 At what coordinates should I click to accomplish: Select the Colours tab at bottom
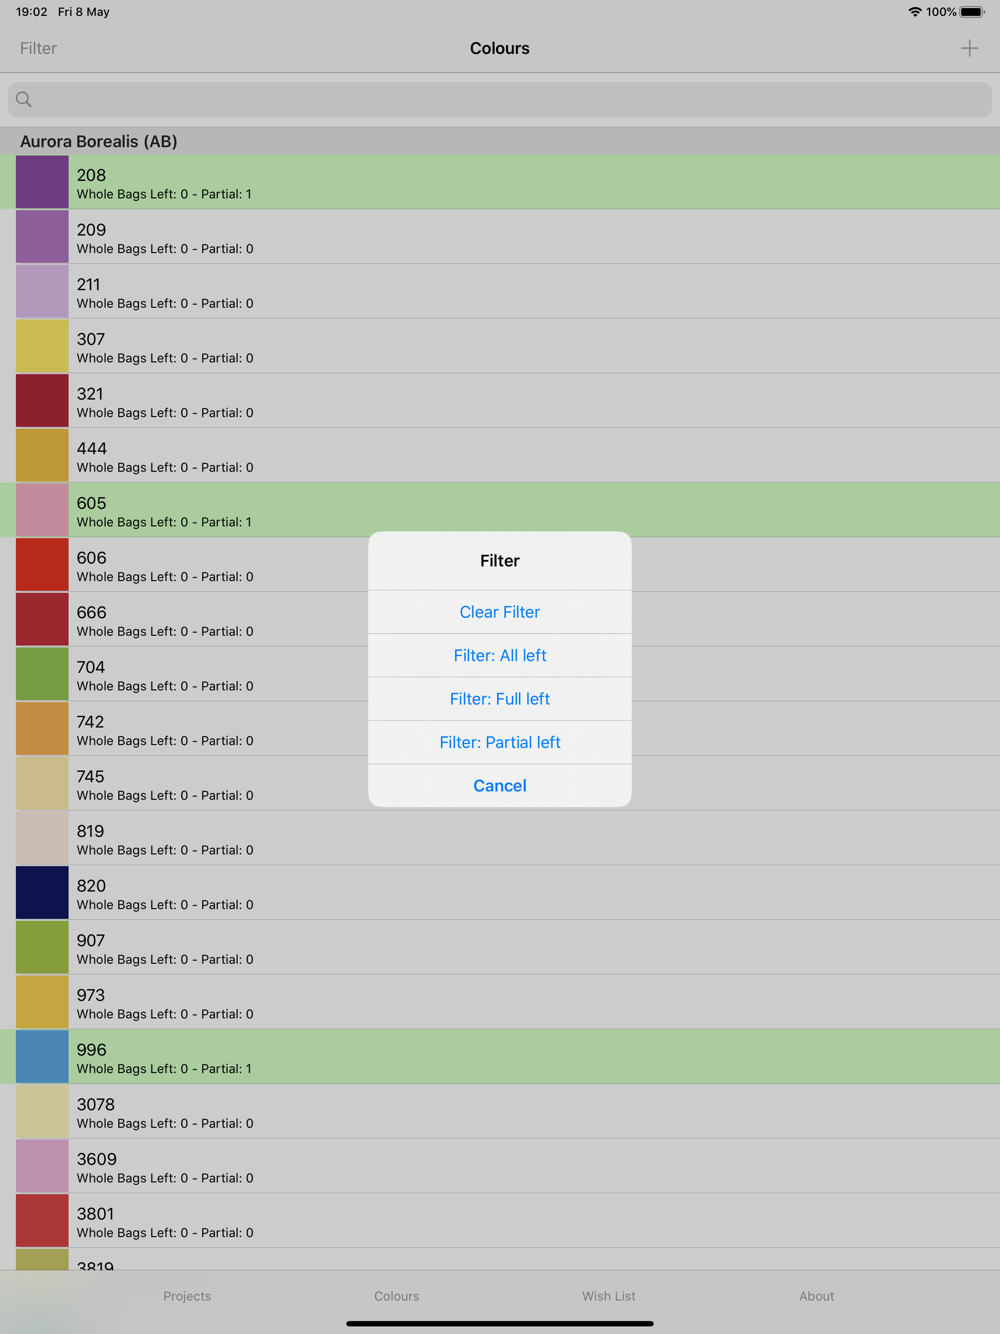click(x=397, y=1296)
